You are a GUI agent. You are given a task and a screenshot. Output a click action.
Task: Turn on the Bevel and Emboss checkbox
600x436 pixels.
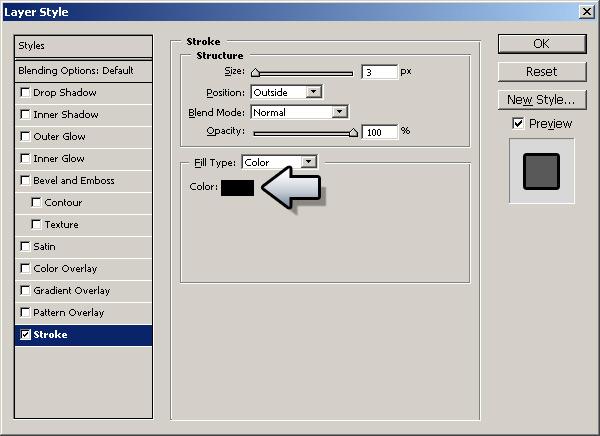click(x=25, y=180)
